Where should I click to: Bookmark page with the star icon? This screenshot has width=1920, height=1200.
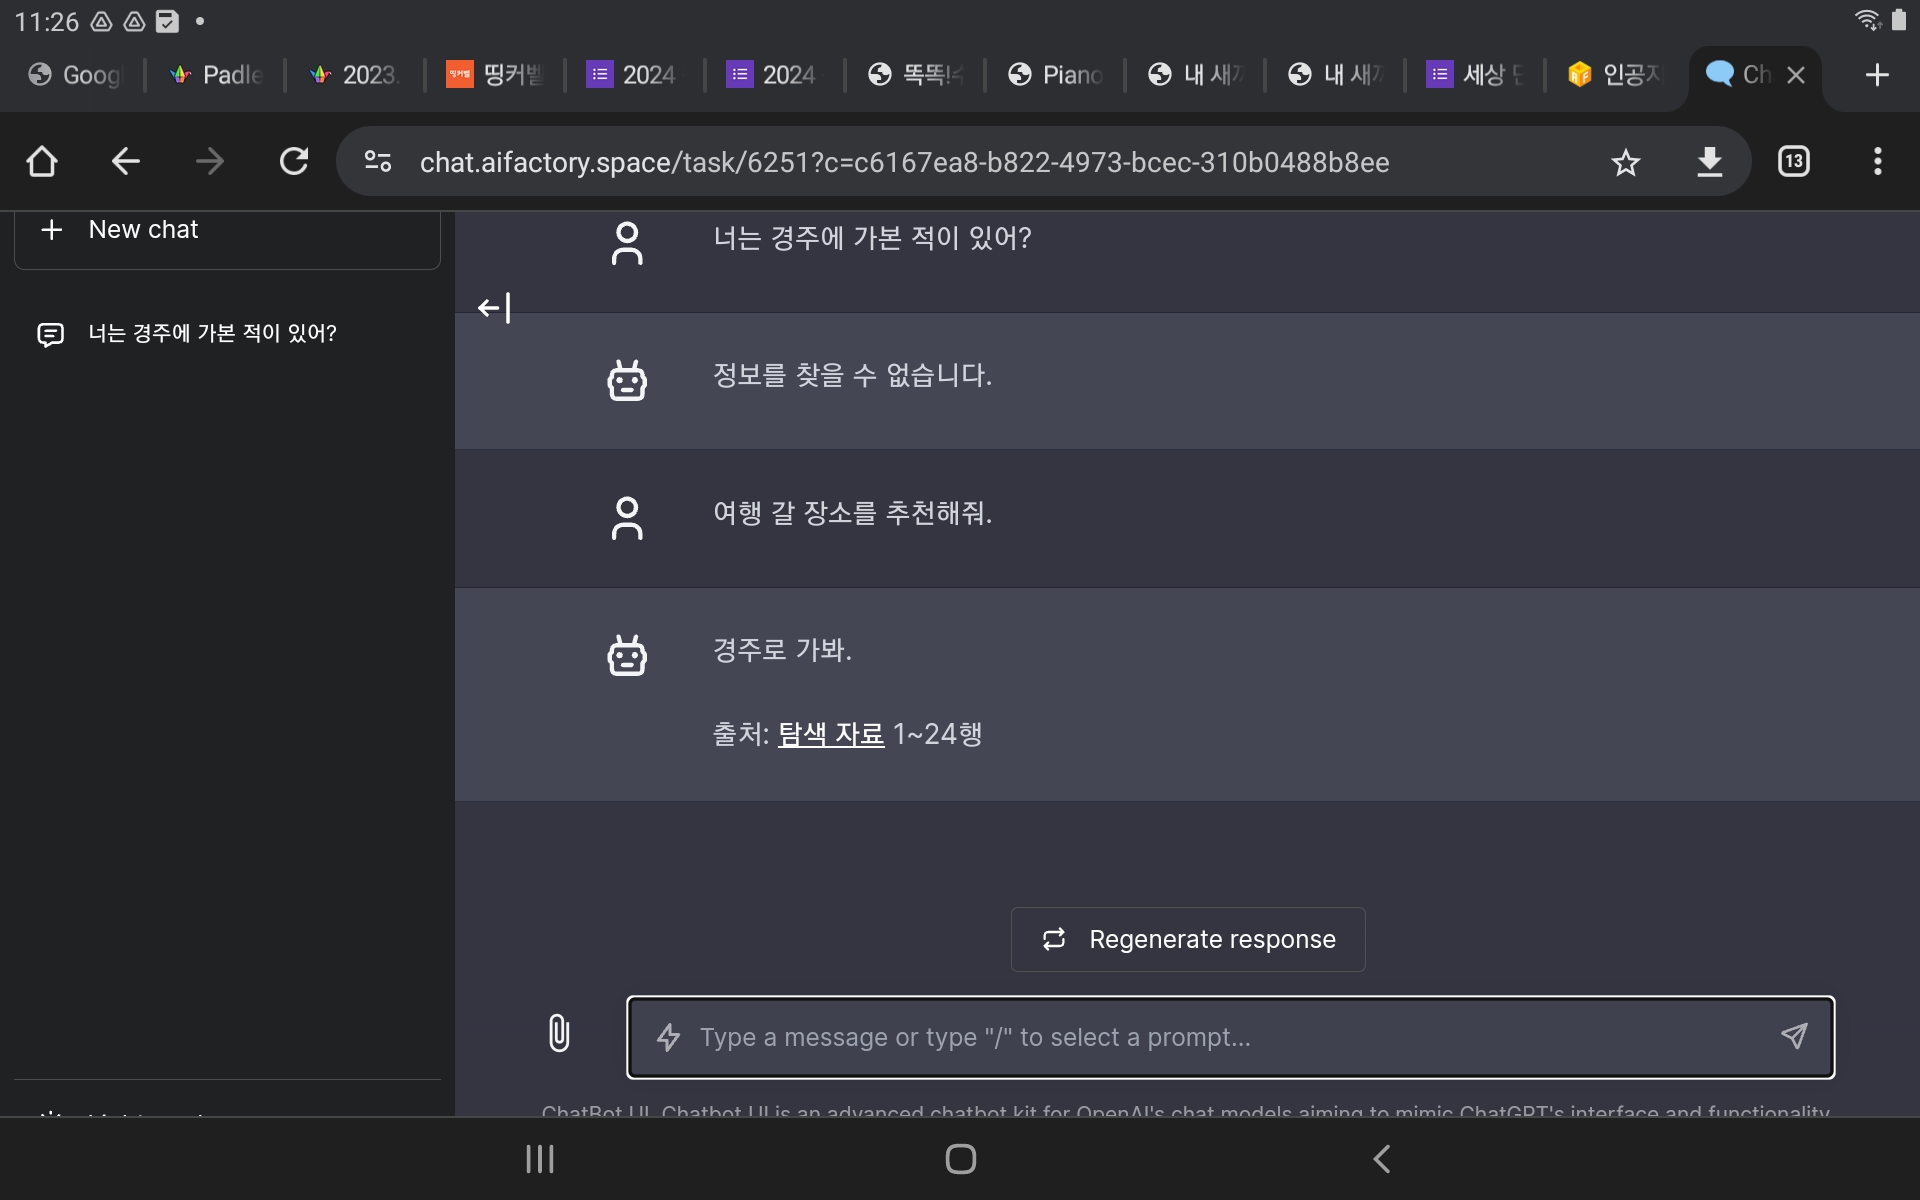tap(1625, 162)
